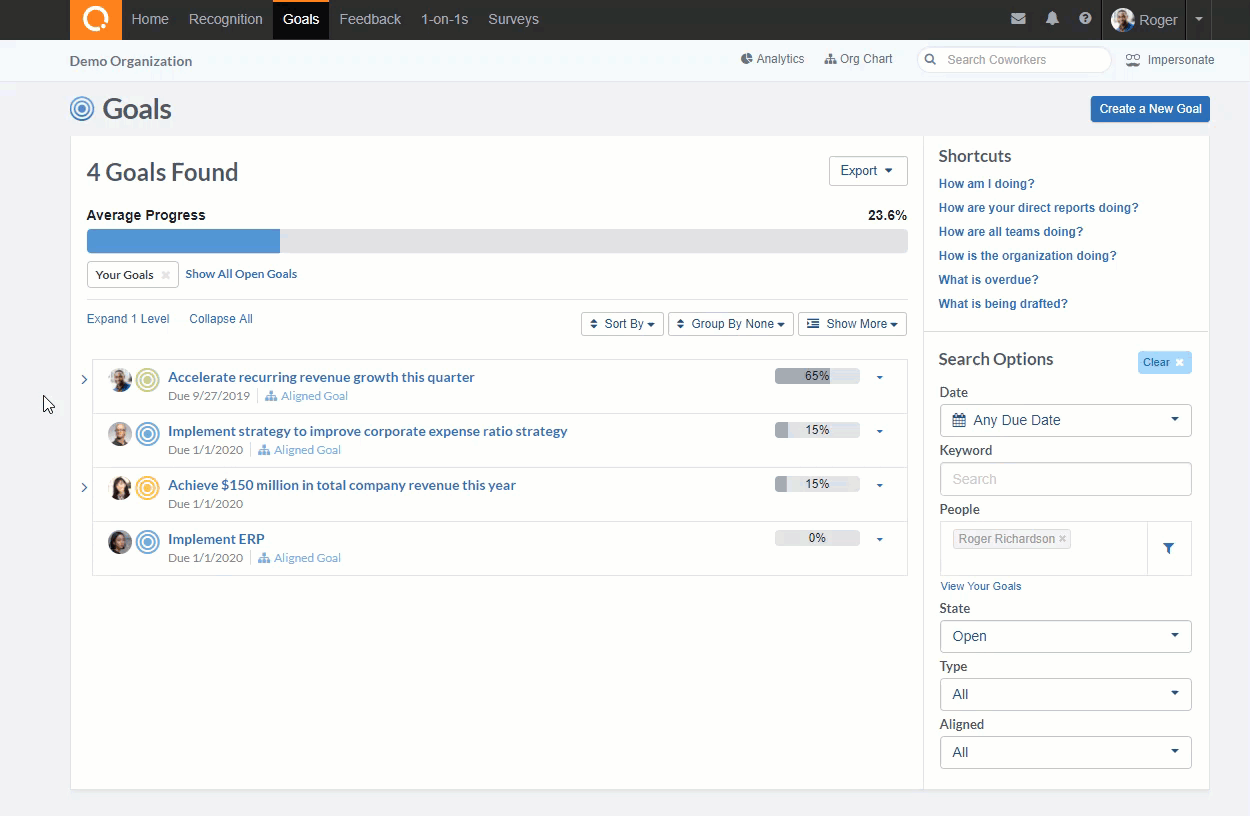Click the orange app logo icon

point(96,19)
